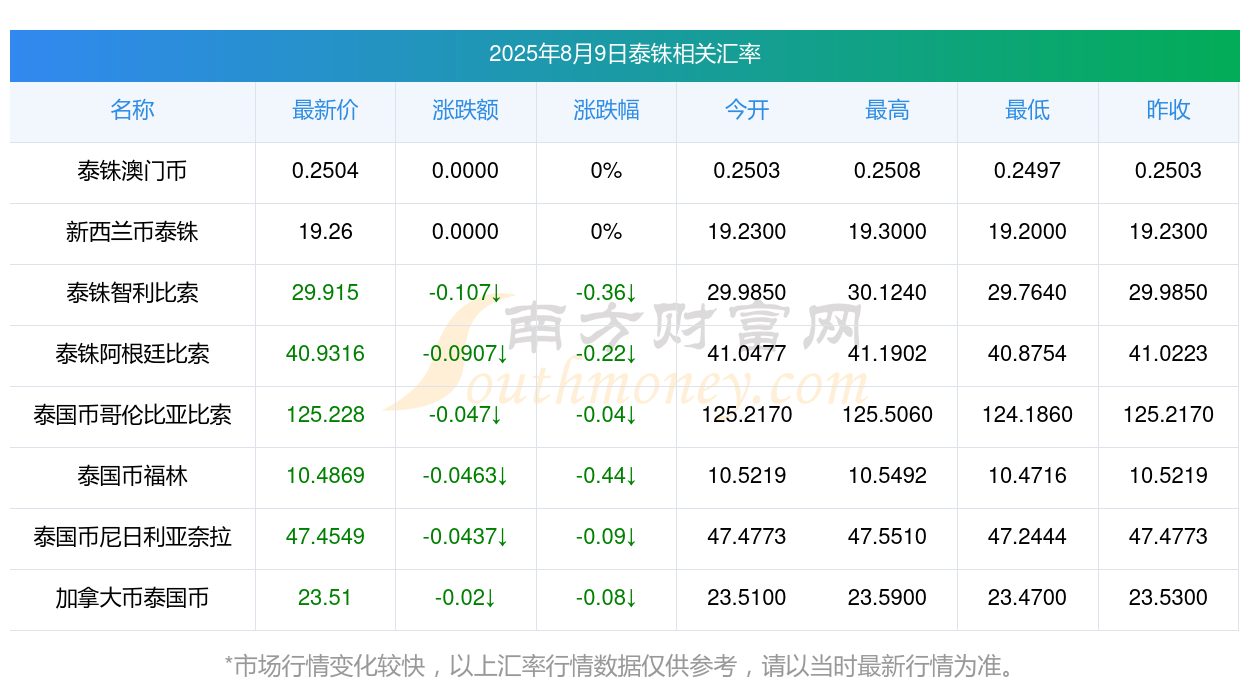Click the low value 29.7640

coord(1028,293)
